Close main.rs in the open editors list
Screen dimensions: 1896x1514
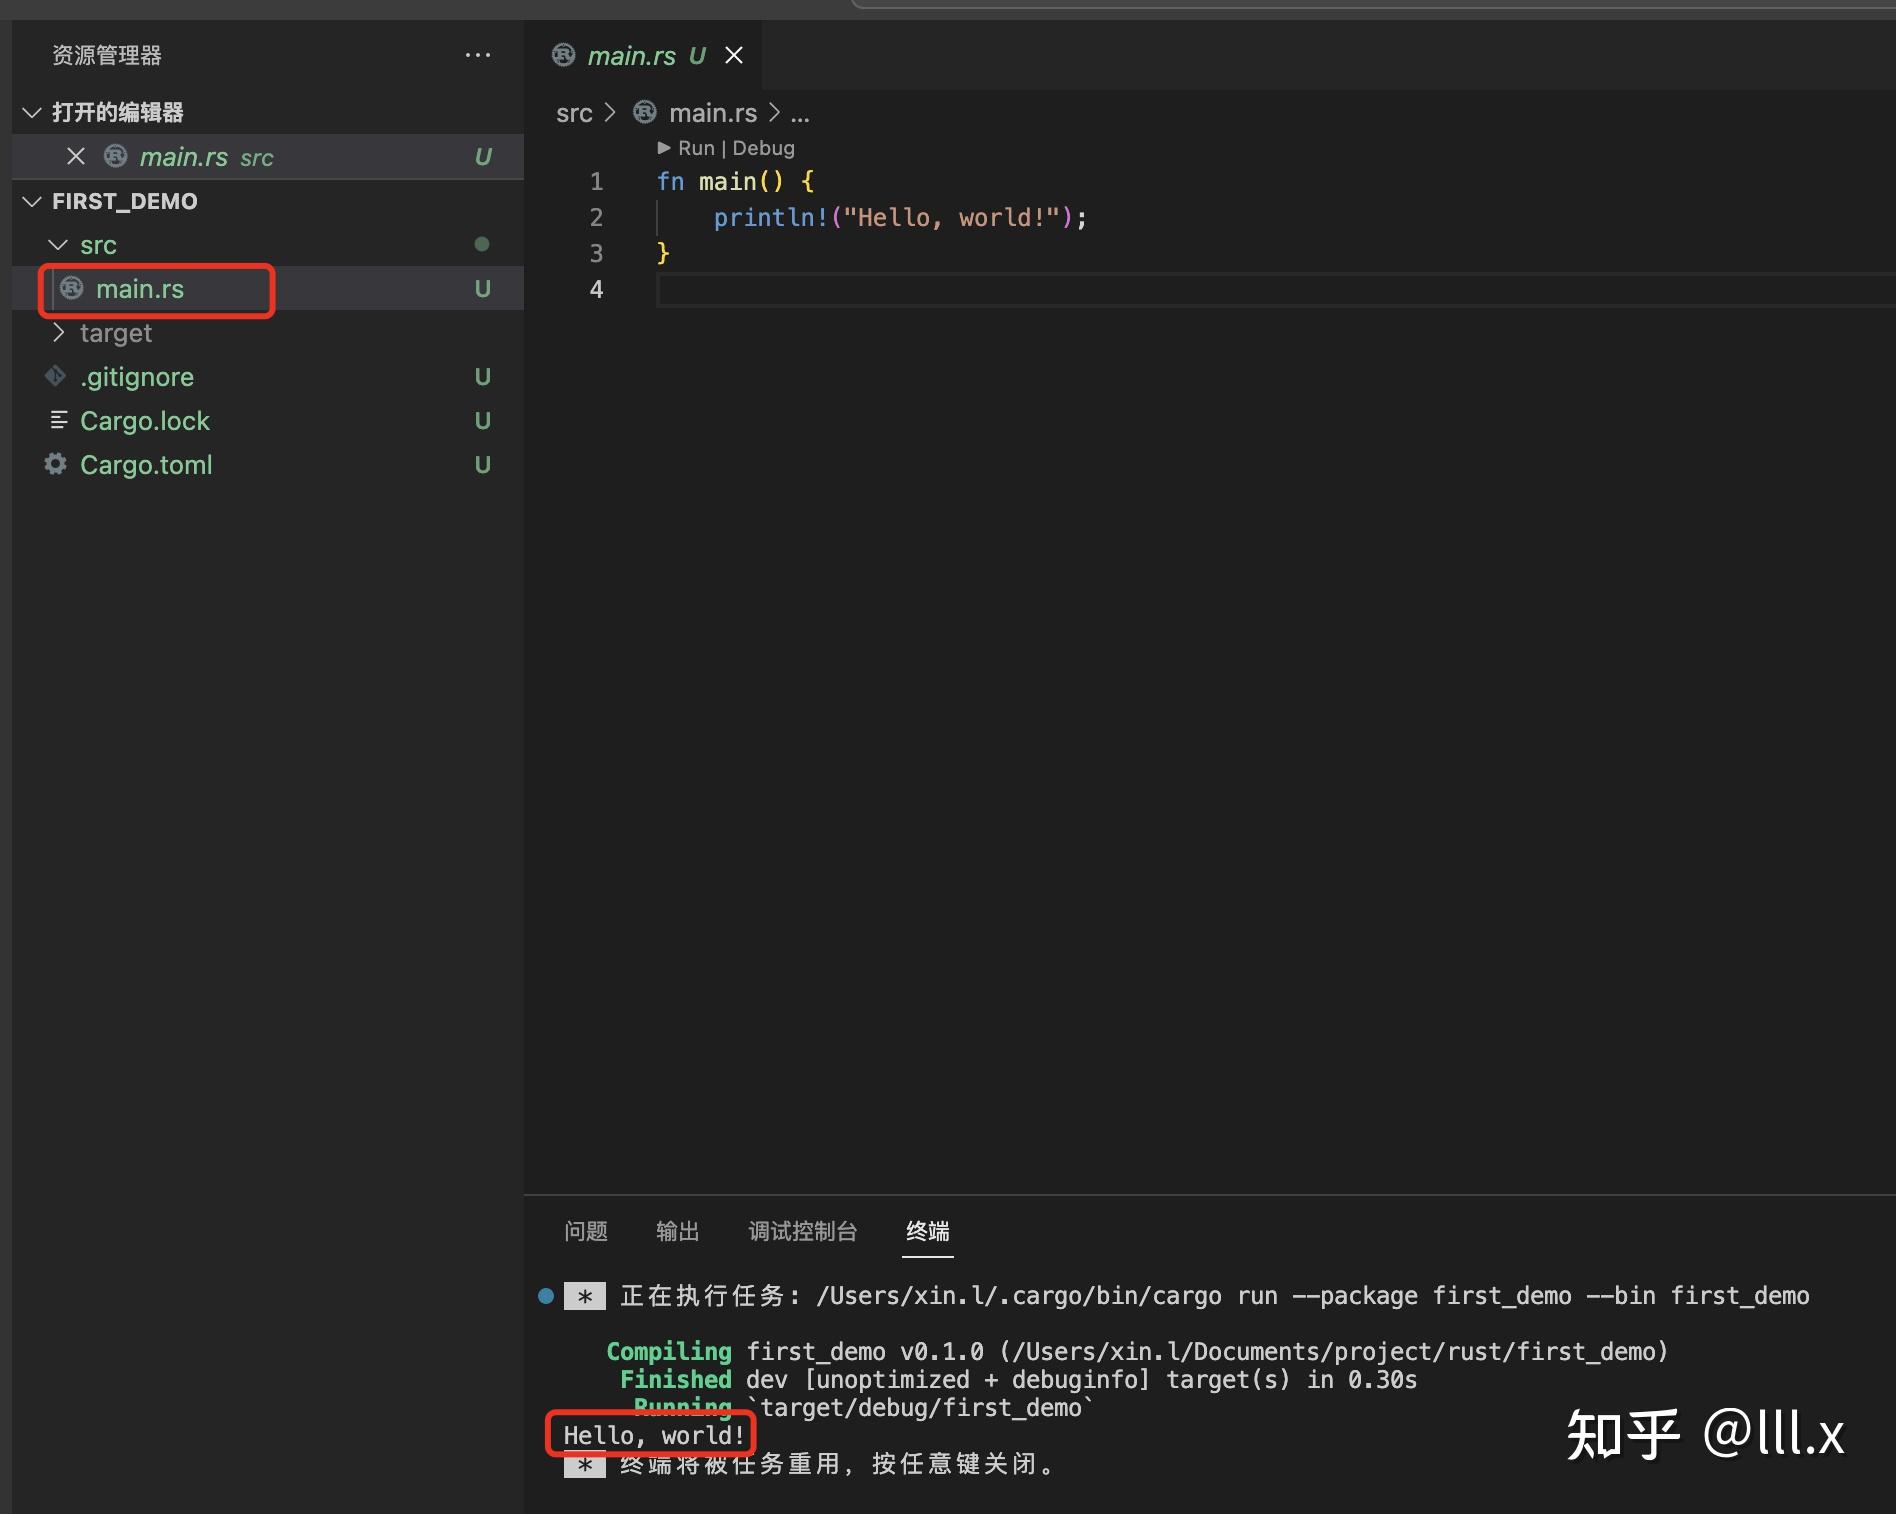pyautogui.click(x=76, y=156)
